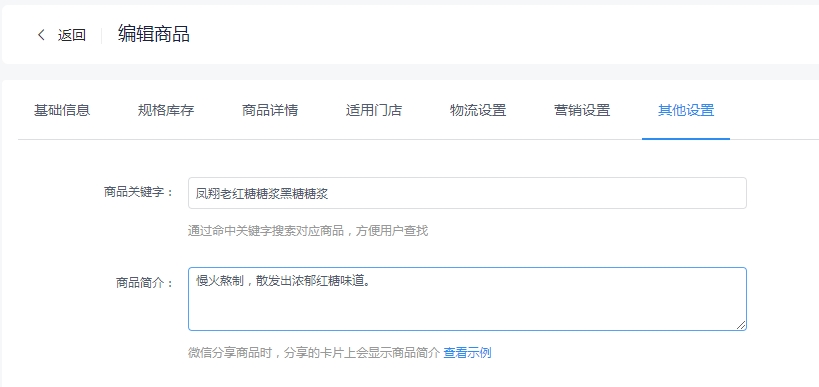
Task: Go back via the 返回 link
Action: point(72,36)
